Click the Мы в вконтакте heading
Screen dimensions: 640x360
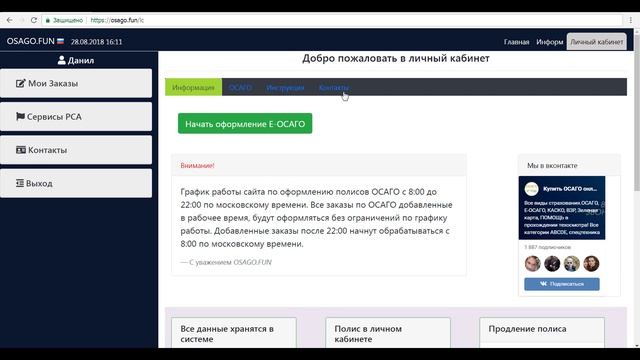(x=552, y=165)
